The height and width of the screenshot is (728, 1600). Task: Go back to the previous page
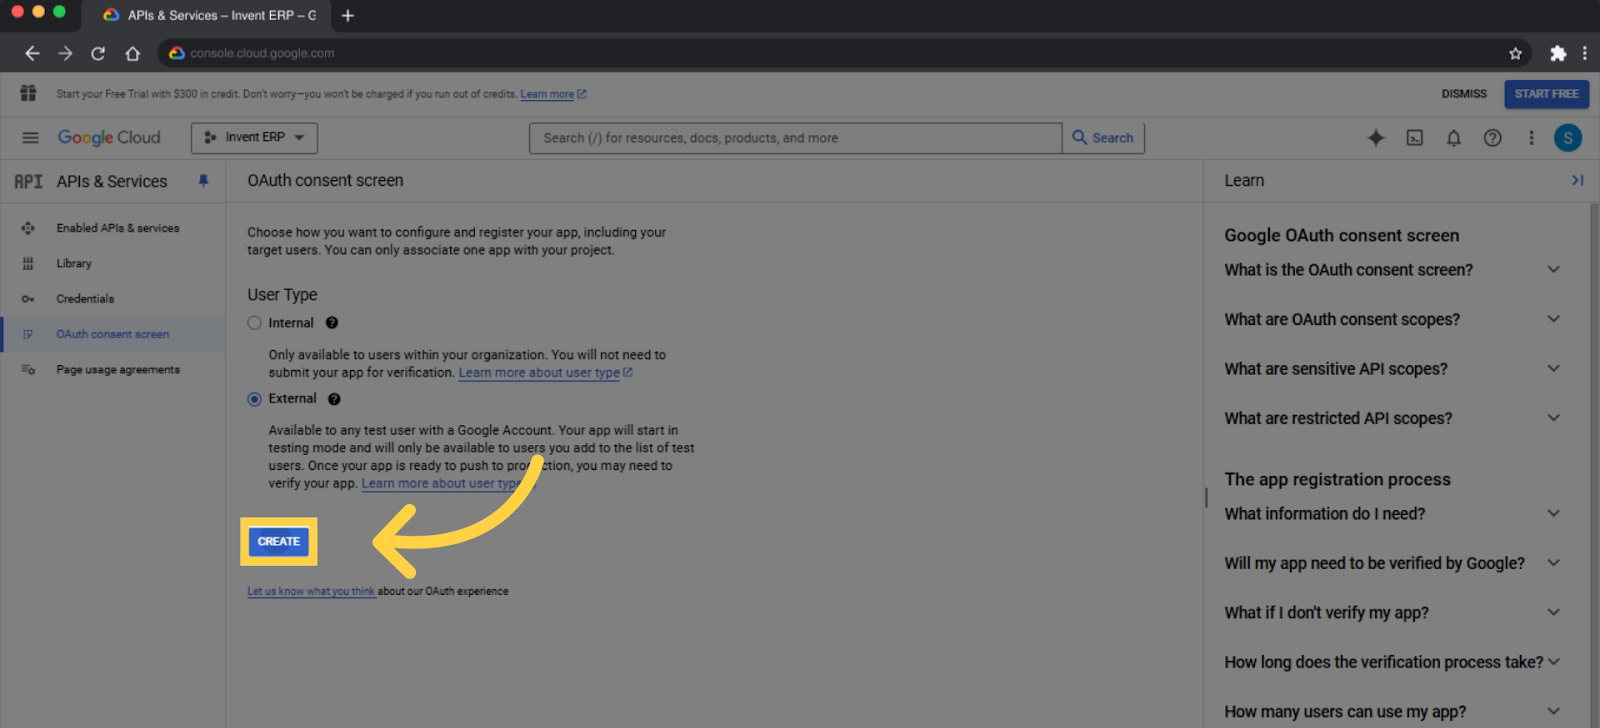(x=32, y=53)
